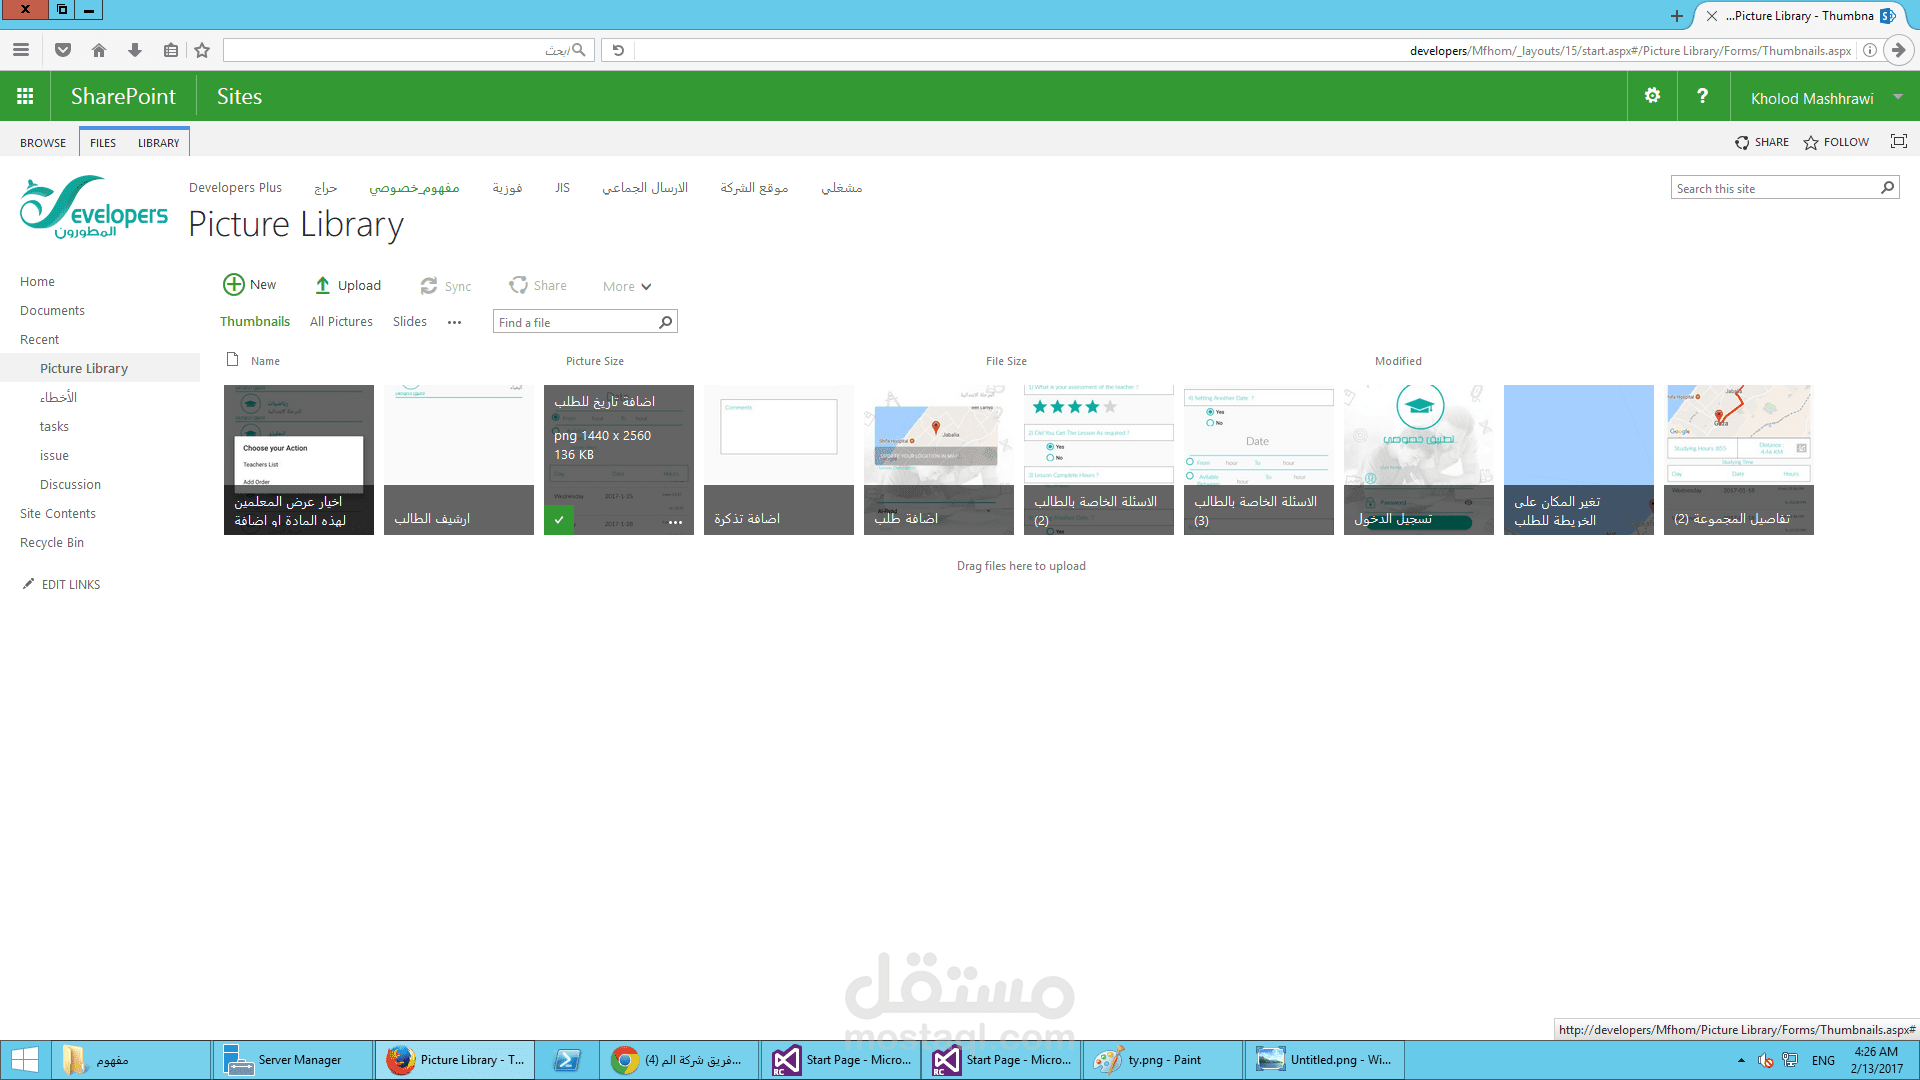Click the Upload arrow icon

click(322, 285)
